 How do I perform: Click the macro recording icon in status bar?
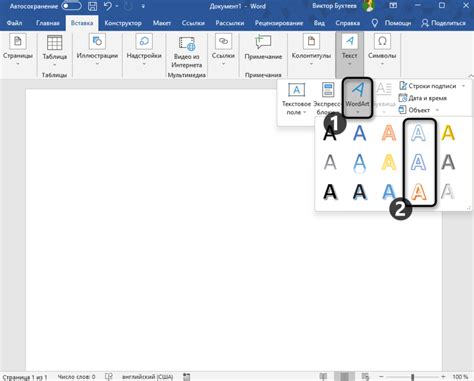coord(187,377)
